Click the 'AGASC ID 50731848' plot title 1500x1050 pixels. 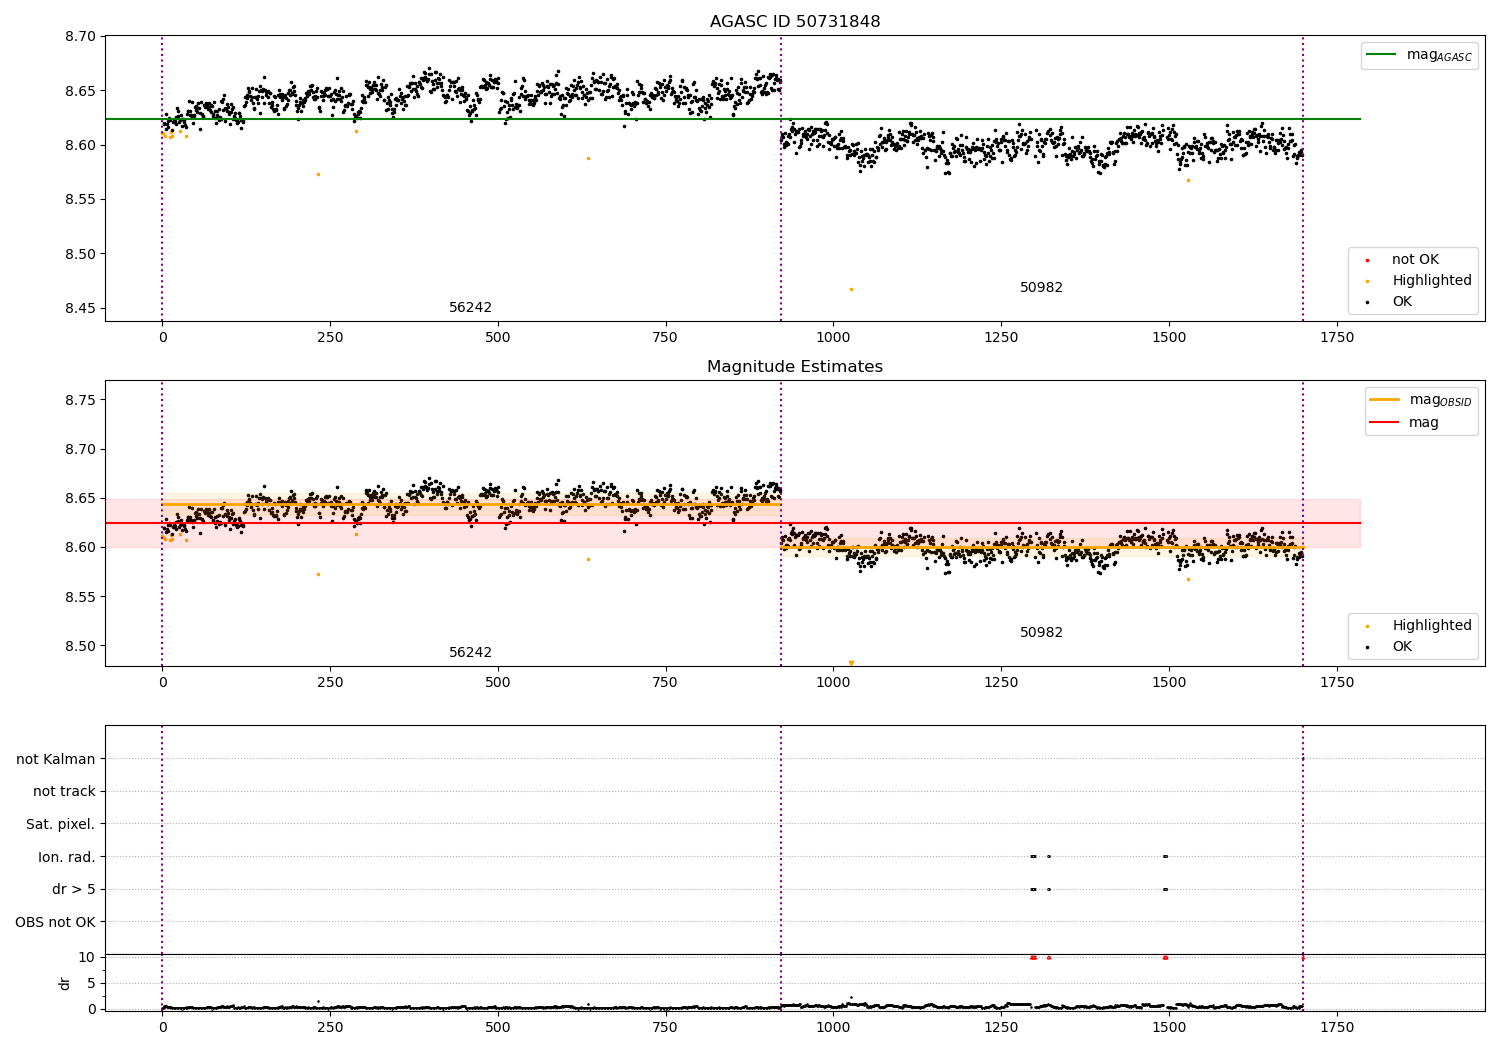[x=795, y=22]
